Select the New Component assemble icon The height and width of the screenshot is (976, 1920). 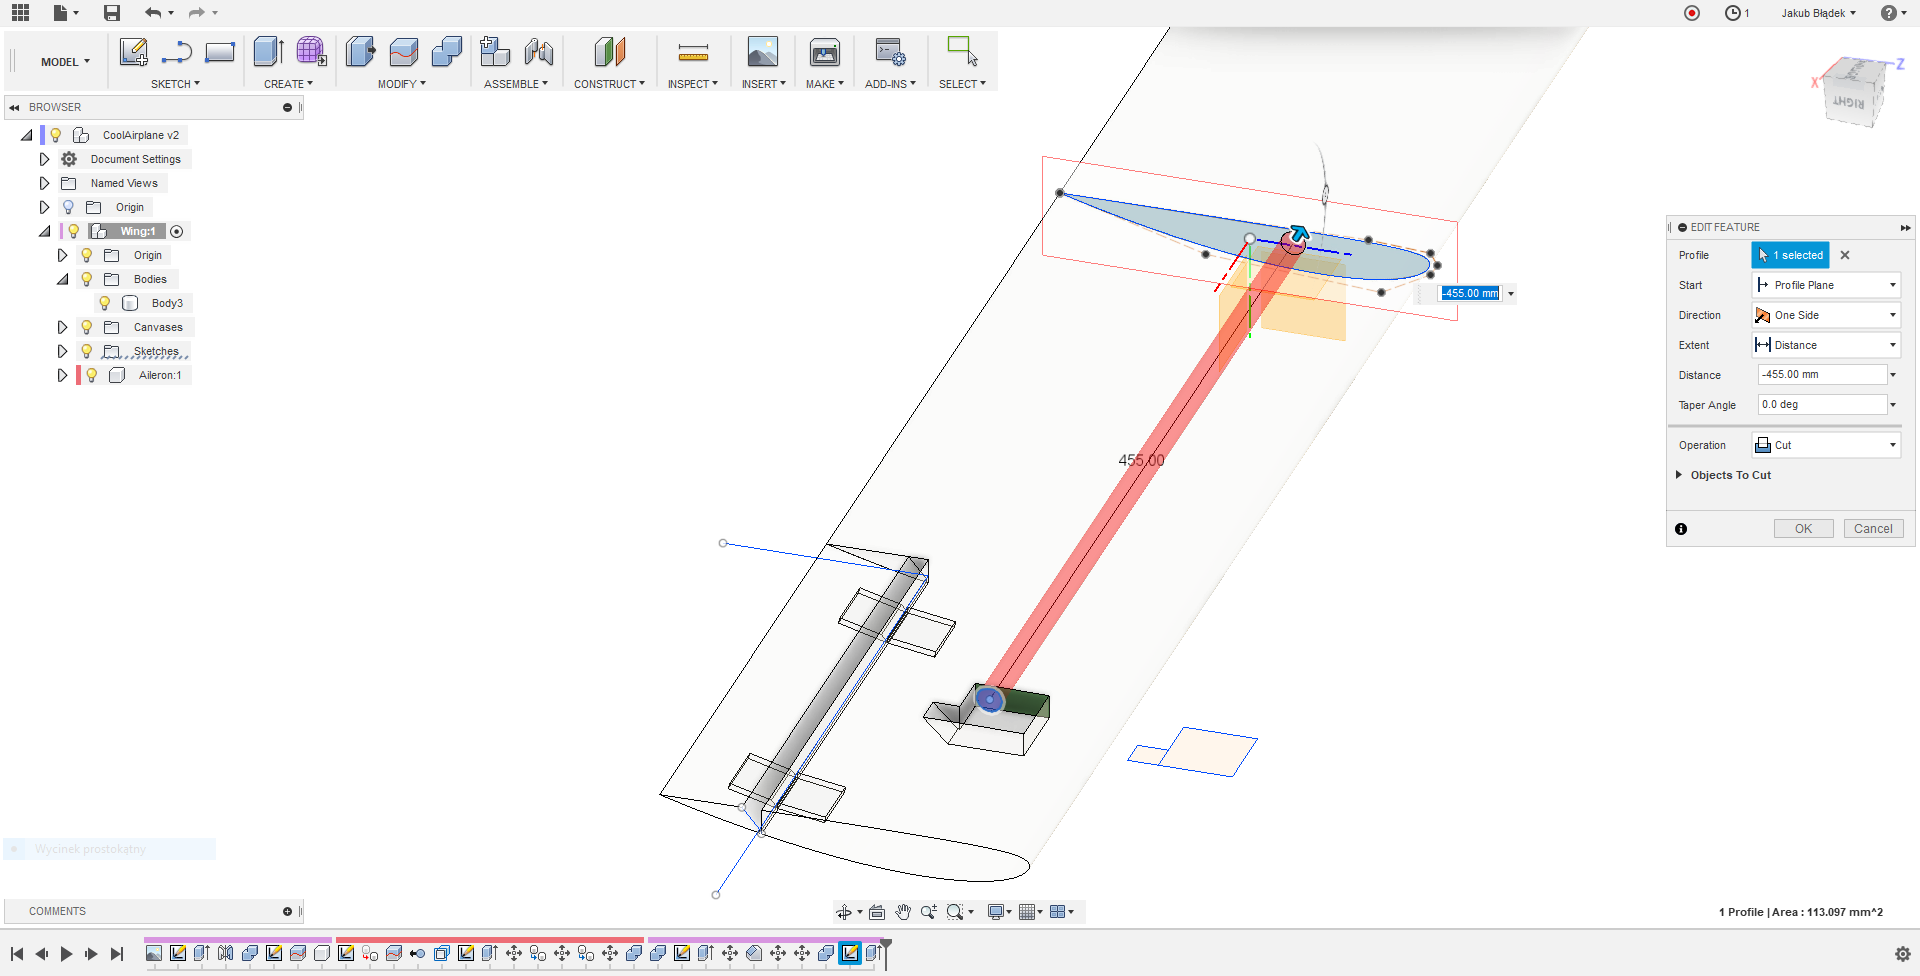[x=494, y=52]
